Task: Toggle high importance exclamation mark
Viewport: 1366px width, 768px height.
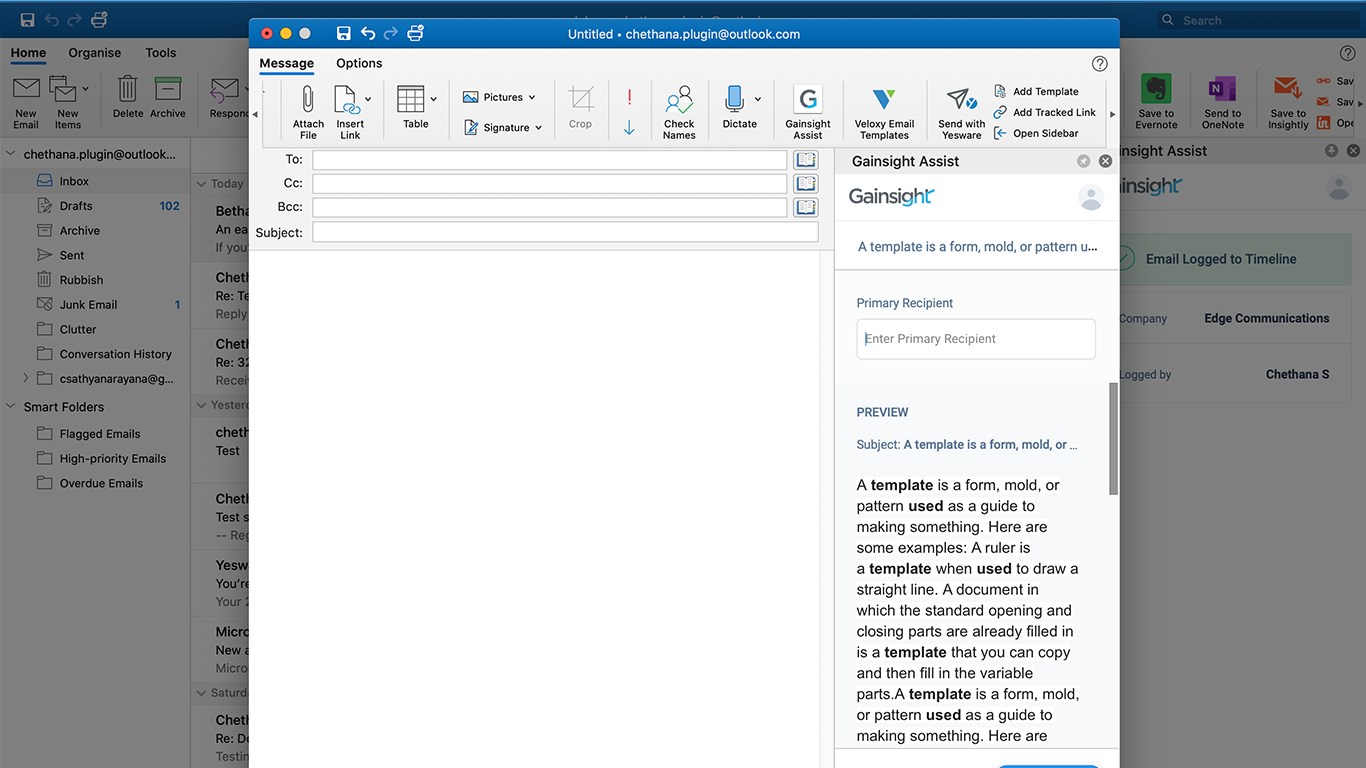Action: [x=629, y=97]
